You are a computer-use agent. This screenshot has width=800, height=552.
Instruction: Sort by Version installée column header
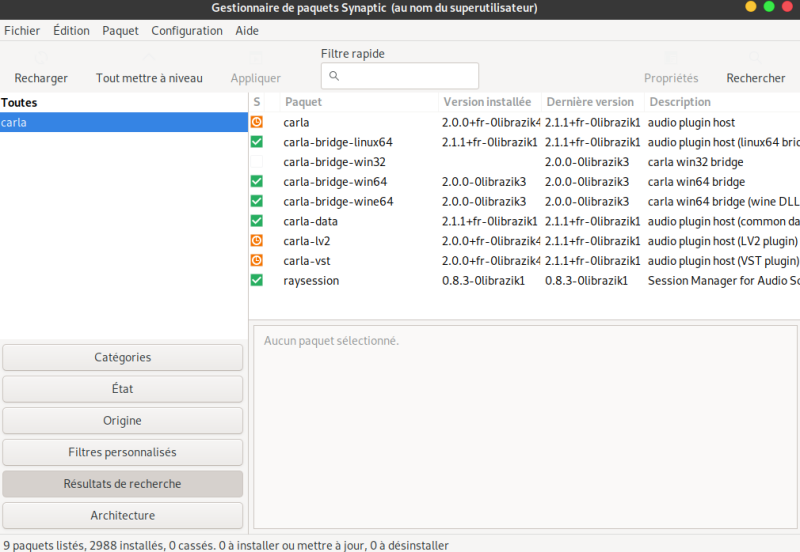[490, 102]
